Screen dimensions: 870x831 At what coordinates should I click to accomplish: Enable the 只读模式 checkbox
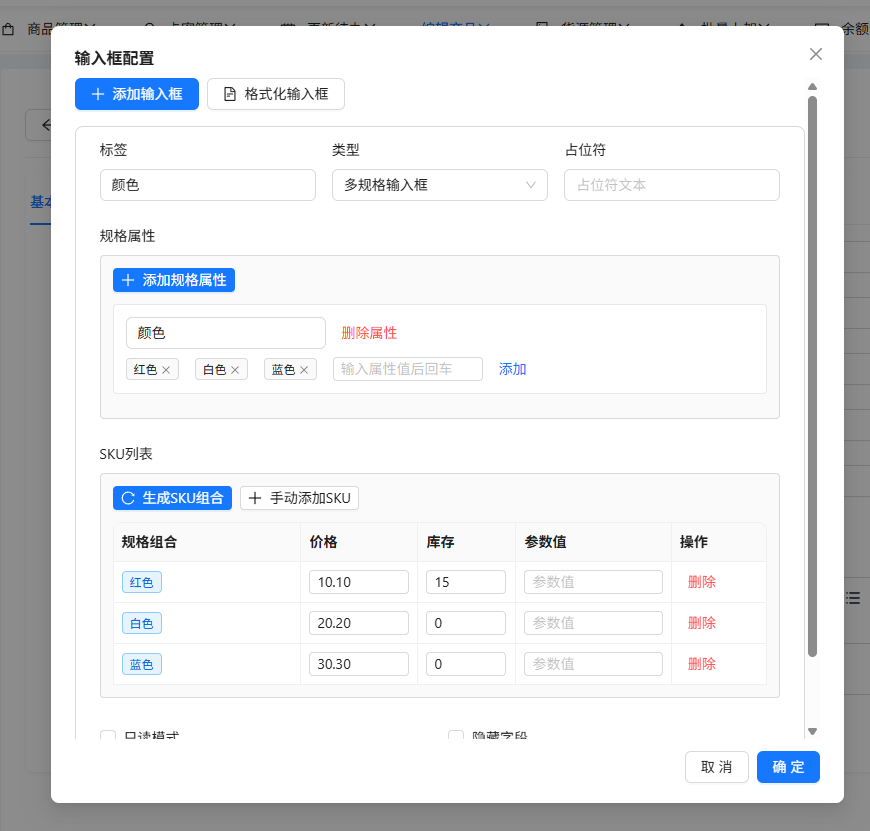point(108,737)
